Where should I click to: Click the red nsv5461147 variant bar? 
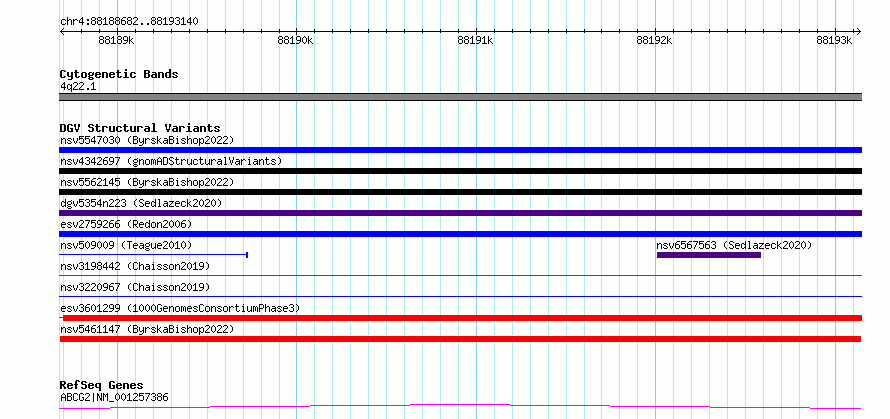tap(460, 339)
